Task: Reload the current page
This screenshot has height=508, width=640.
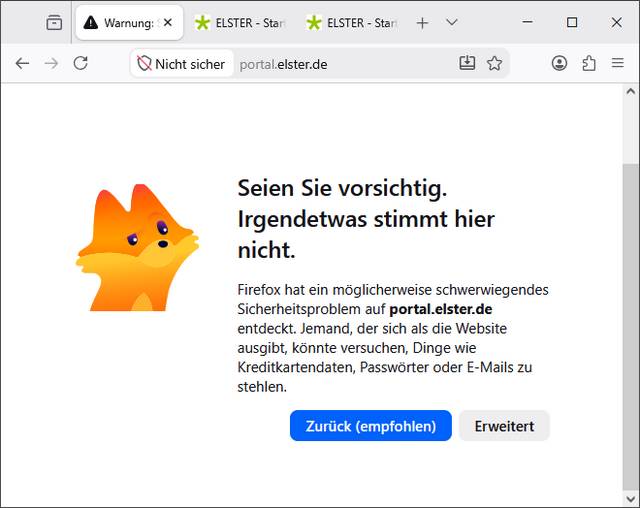Action: click(x=80, y=63)
